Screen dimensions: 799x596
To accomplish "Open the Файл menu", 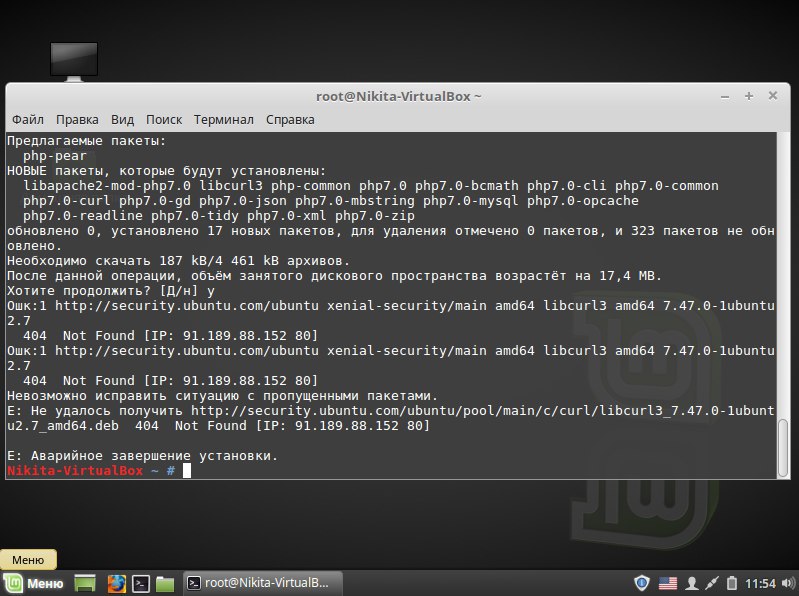I will [x=28, y=120].
